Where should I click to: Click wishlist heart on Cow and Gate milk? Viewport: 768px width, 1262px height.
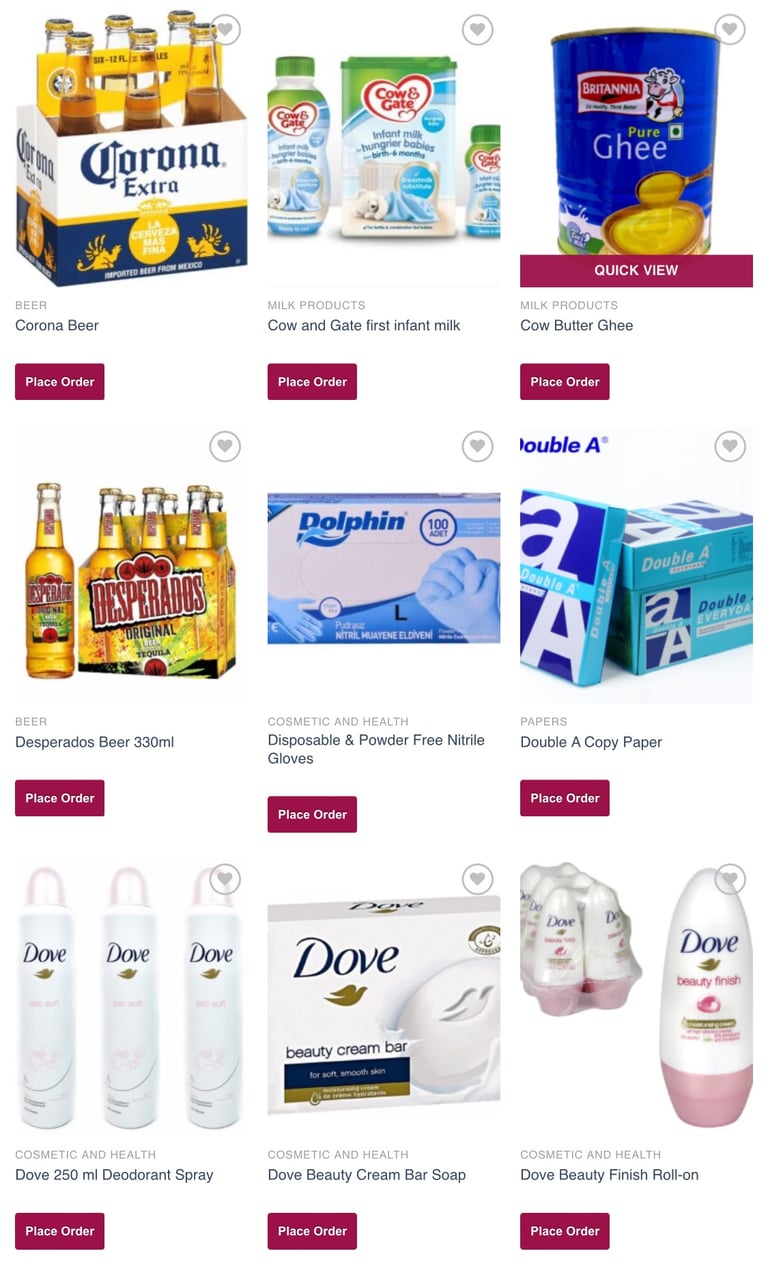coord(478,30)
